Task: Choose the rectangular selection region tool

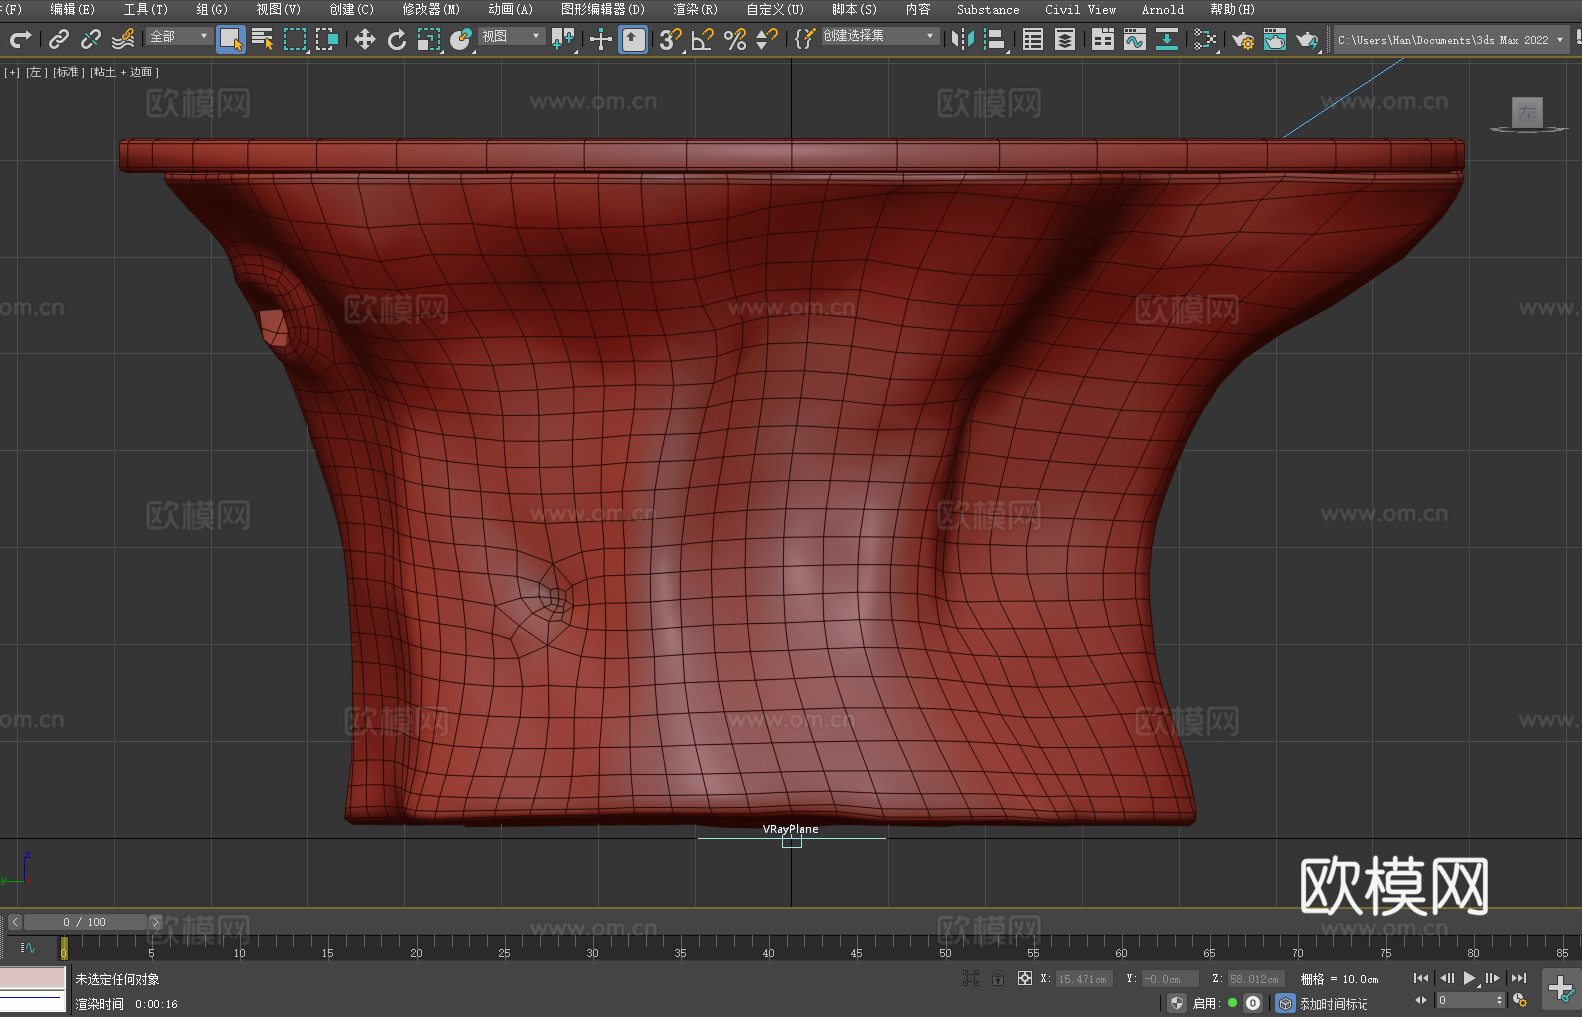Action: click(295, 39)
